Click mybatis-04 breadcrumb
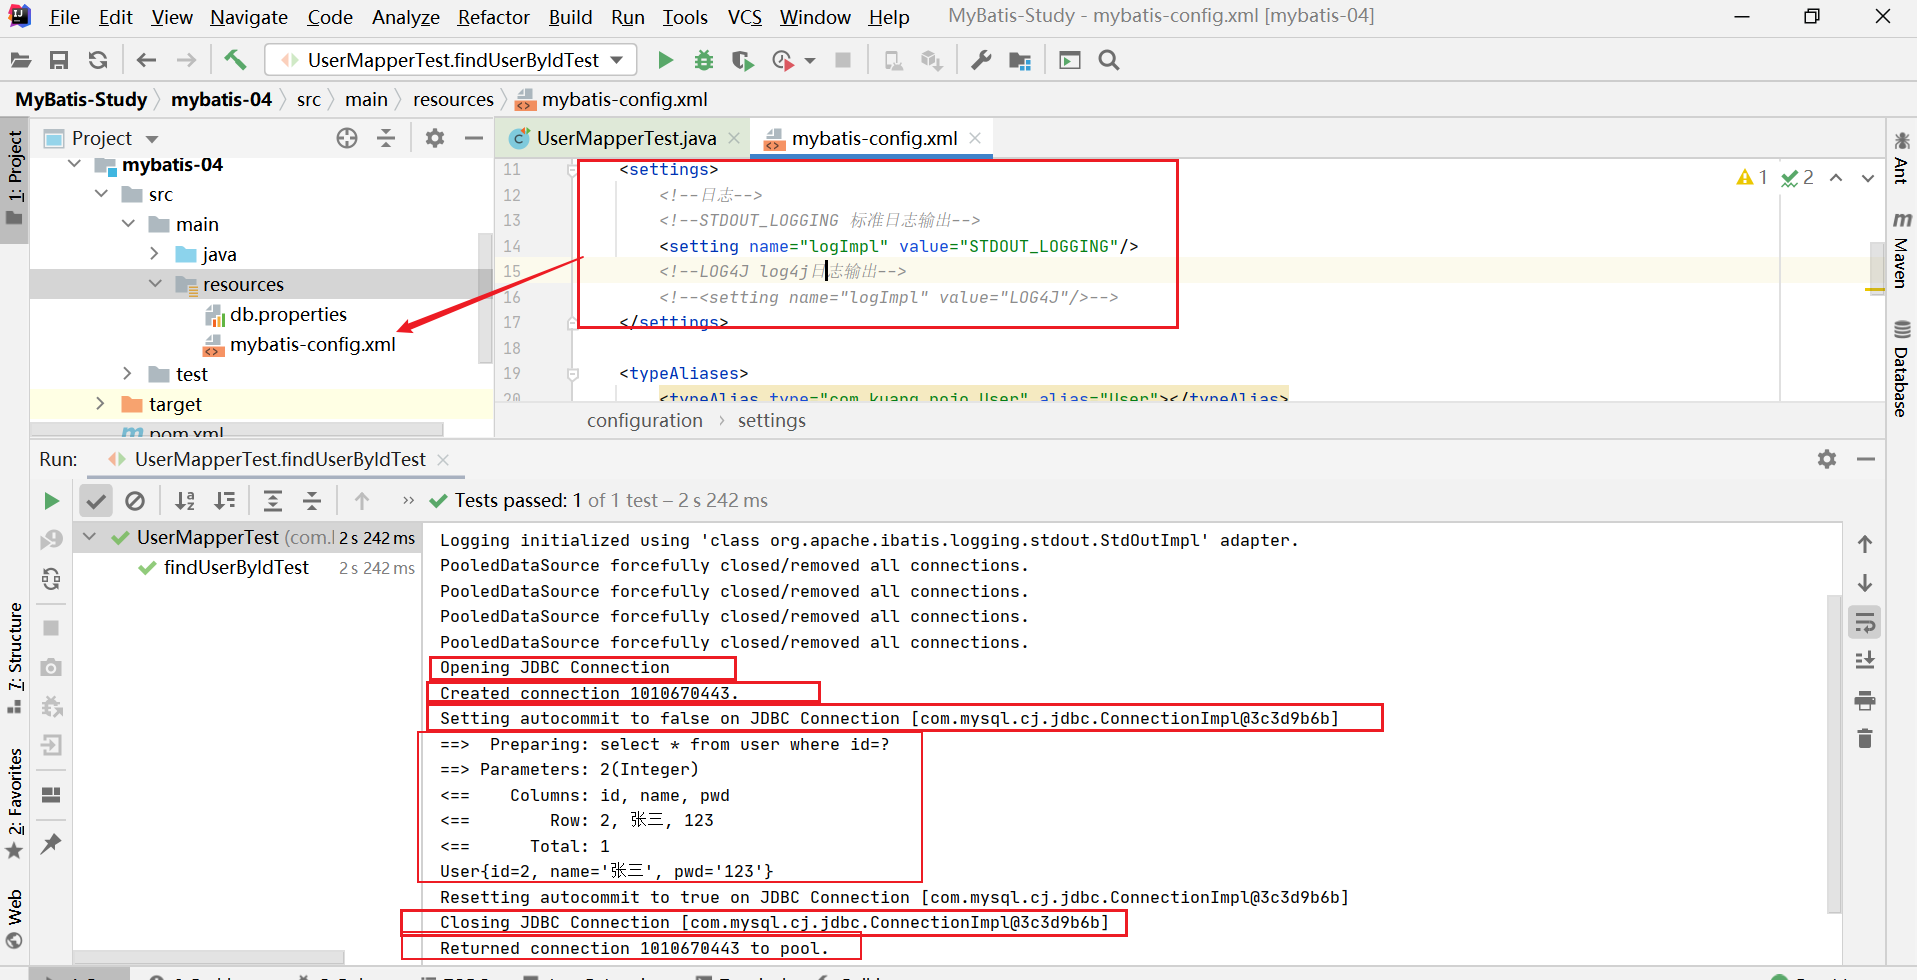This screenshot has height=980, width=1917. (x=221, y=99)
